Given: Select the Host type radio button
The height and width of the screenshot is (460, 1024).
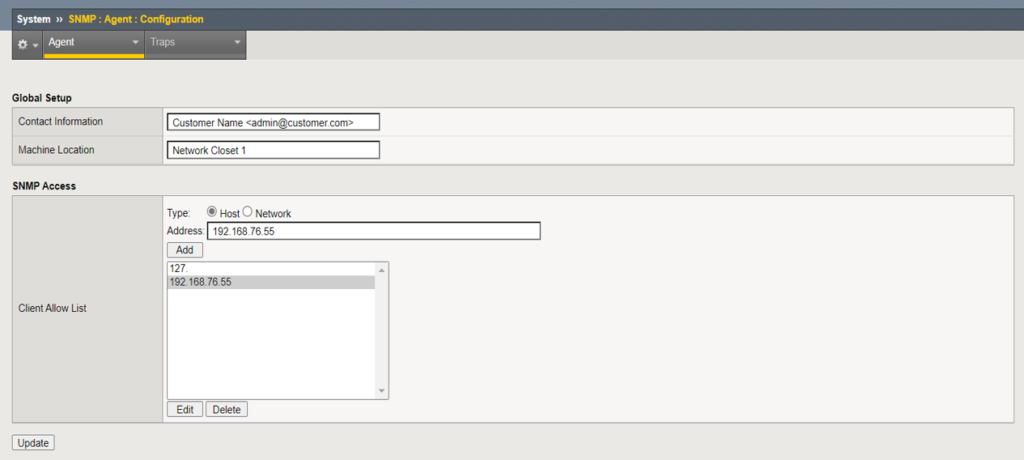Looking at the screenshot, I should pyautogui.click(x=211, y=213).
